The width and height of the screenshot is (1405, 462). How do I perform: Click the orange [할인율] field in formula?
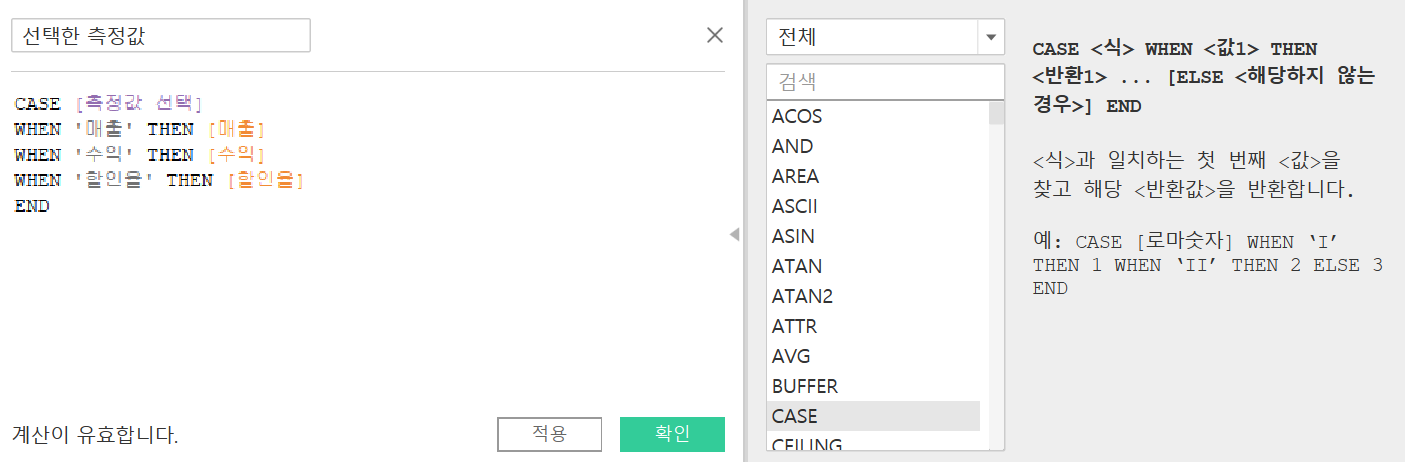click(264, 180)
